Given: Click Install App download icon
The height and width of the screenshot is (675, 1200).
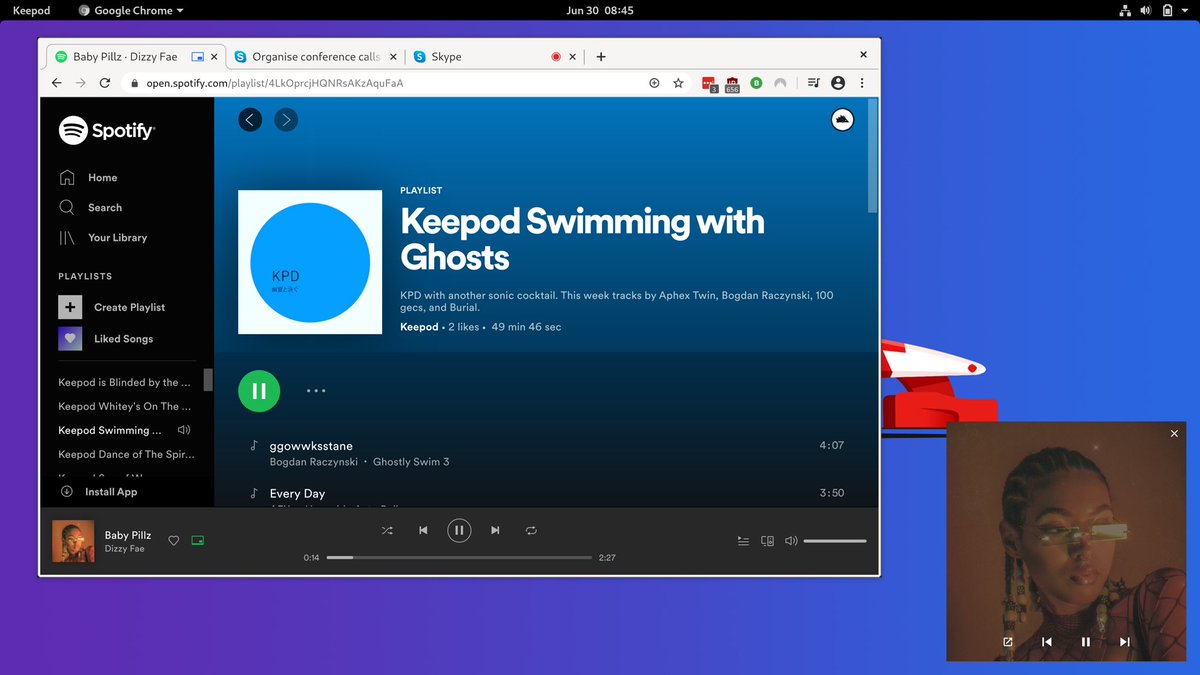Looking at the screenshot, I should coord(67,491).
